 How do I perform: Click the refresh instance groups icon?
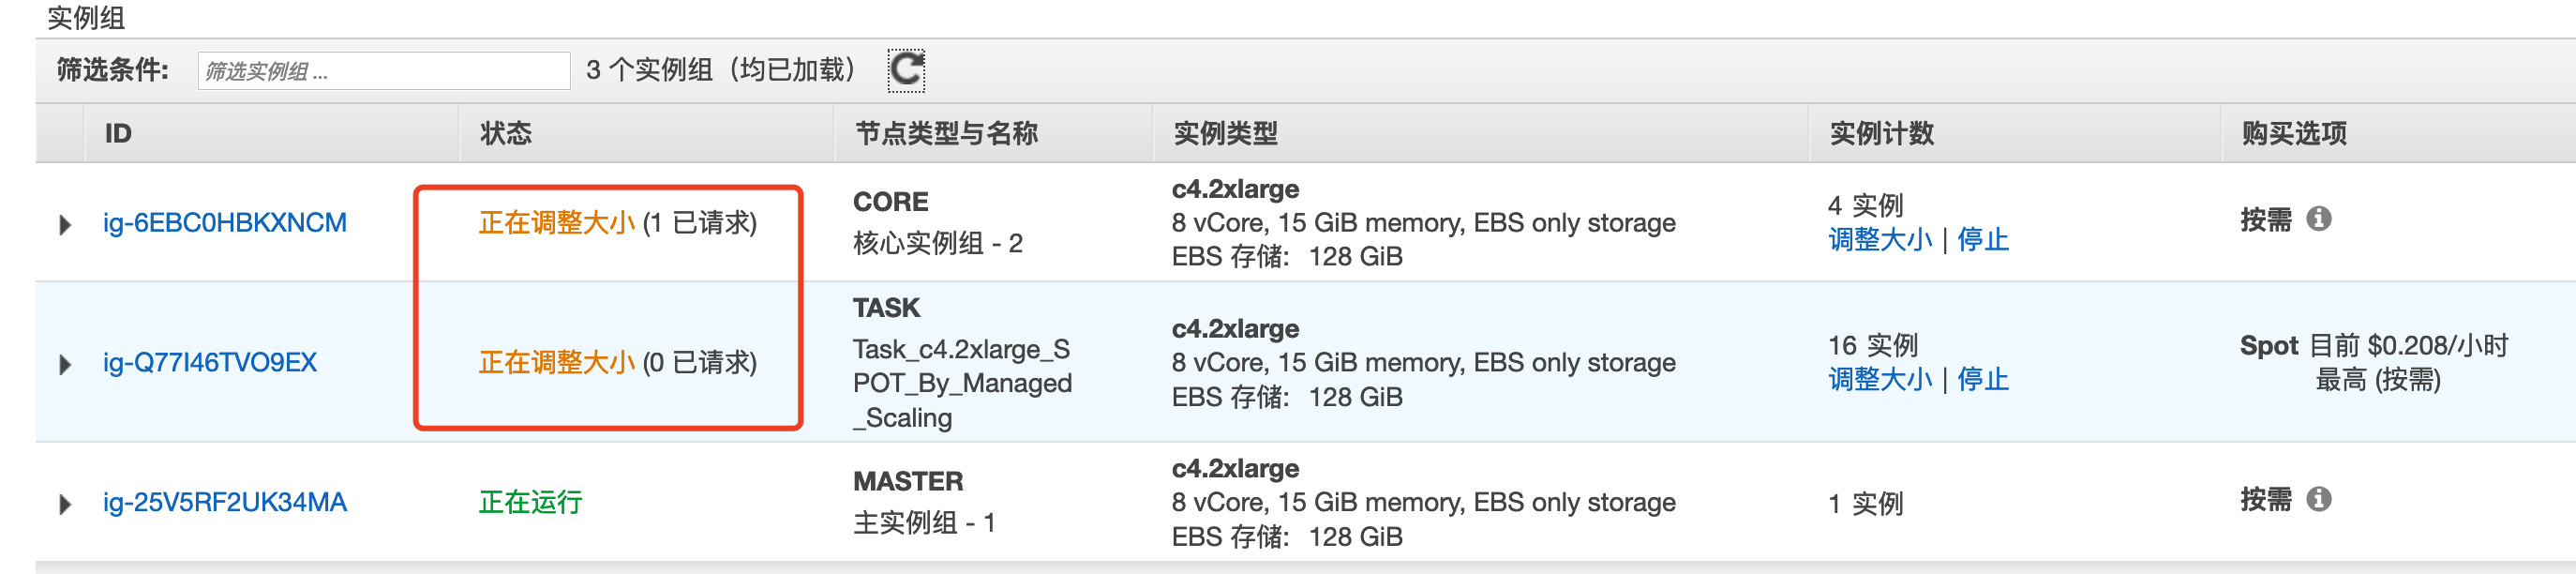coord(906,70)
